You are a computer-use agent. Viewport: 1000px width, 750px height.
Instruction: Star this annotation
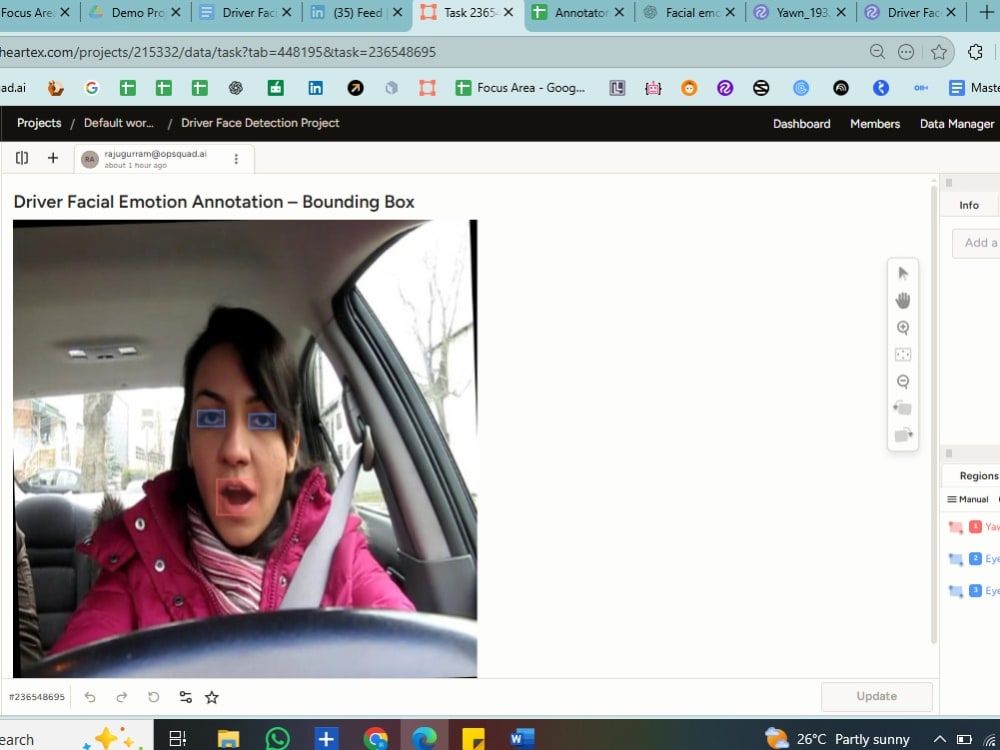[x=212, y=697]
